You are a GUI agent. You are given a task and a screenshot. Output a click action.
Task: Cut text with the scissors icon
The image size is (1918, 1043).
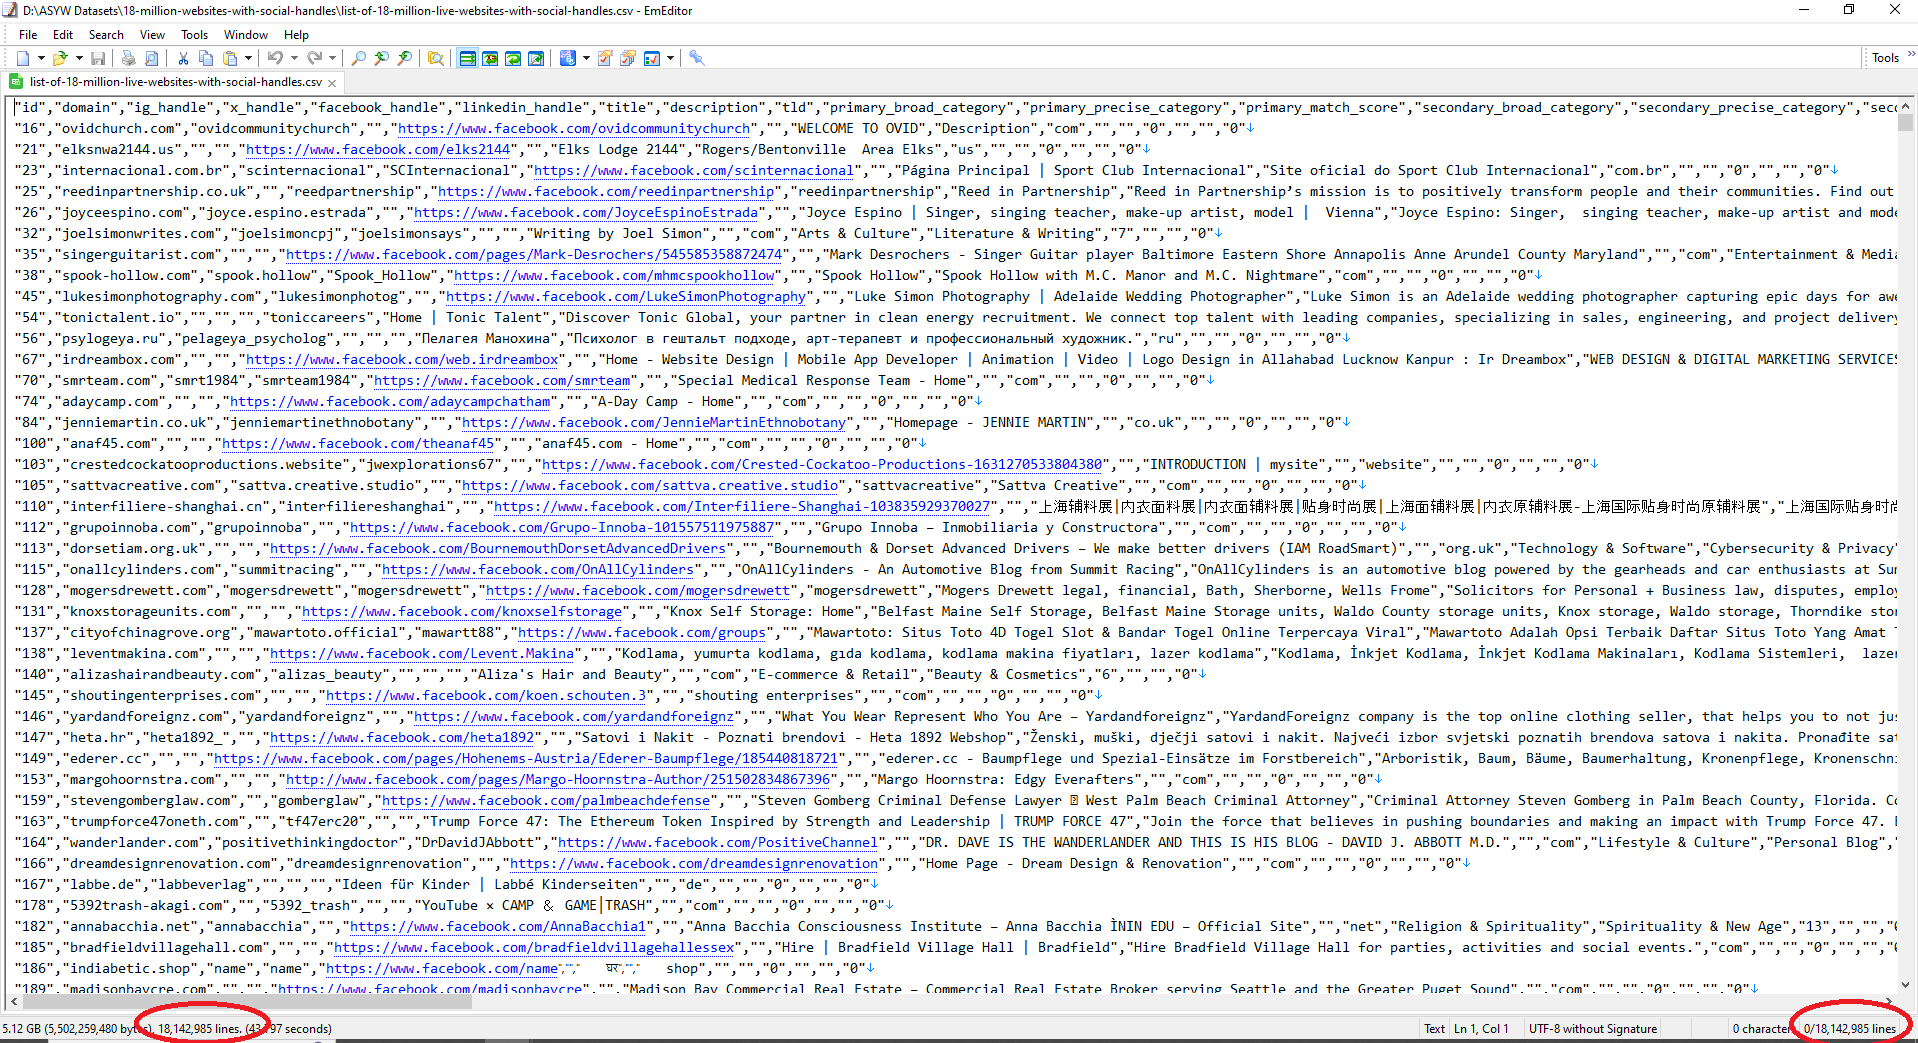(183, 57)
